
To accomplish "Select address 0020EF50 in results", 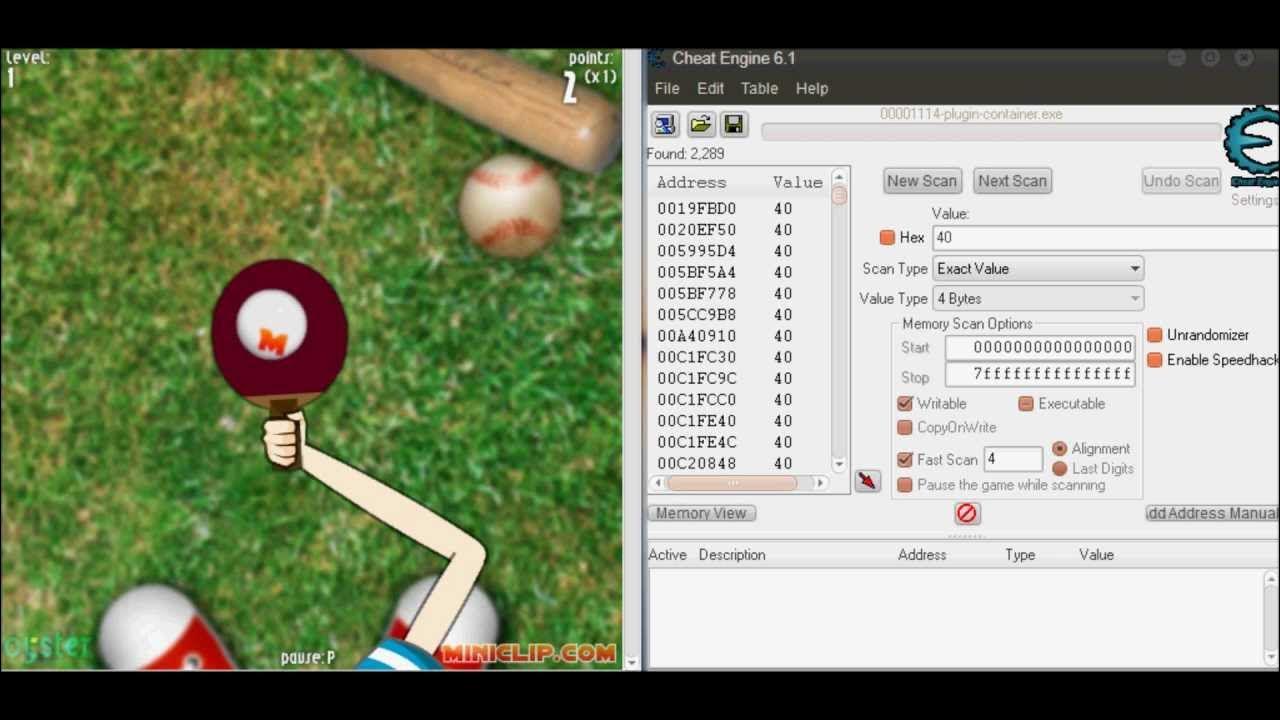I will [696, 230].
